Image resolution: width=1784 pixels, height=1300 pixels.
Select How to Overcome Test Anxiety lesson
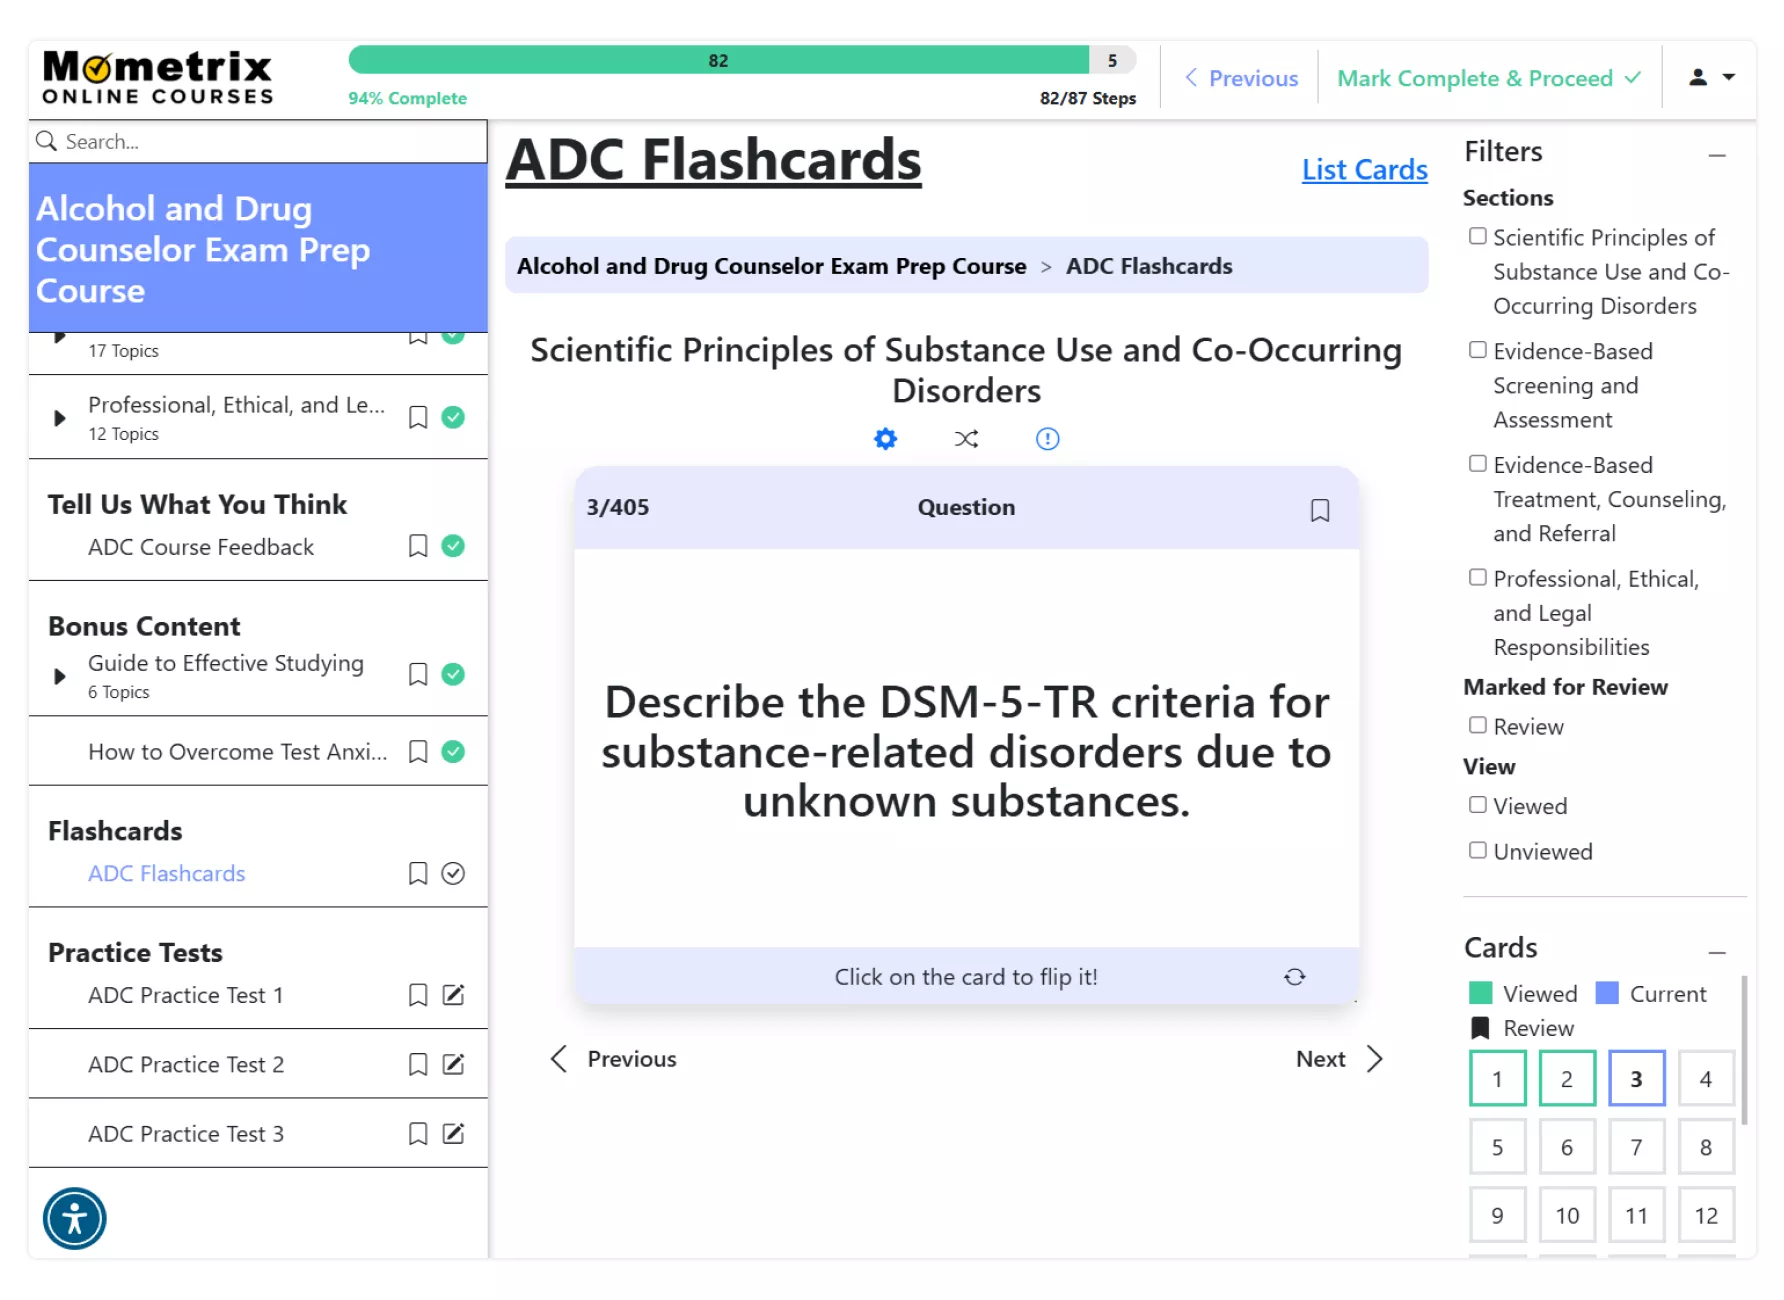(x=237, y=752)
